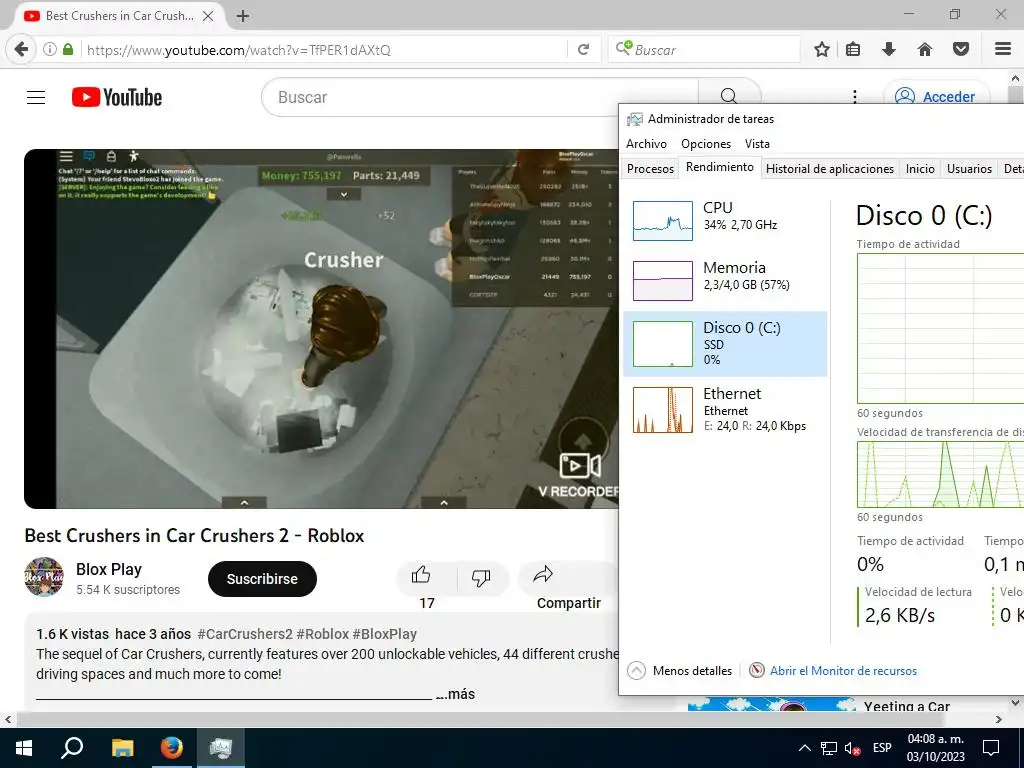1024x768 pixels.
Task: Open the #BloxPlay hashtag link
Action: point(385,634)
